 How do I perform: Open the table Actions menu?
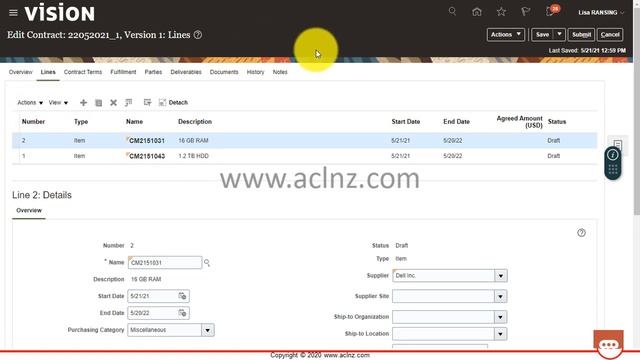click(x=30, y=102)
